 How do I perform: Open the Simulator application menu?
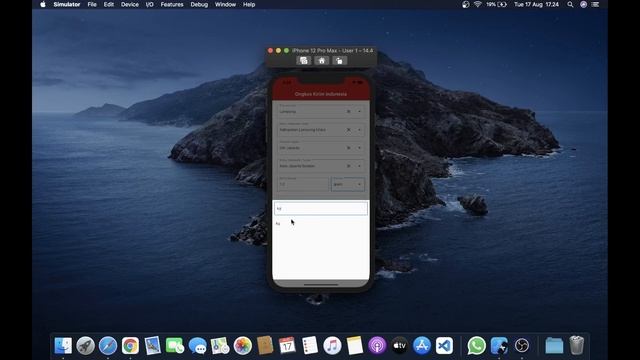[67, 4]
